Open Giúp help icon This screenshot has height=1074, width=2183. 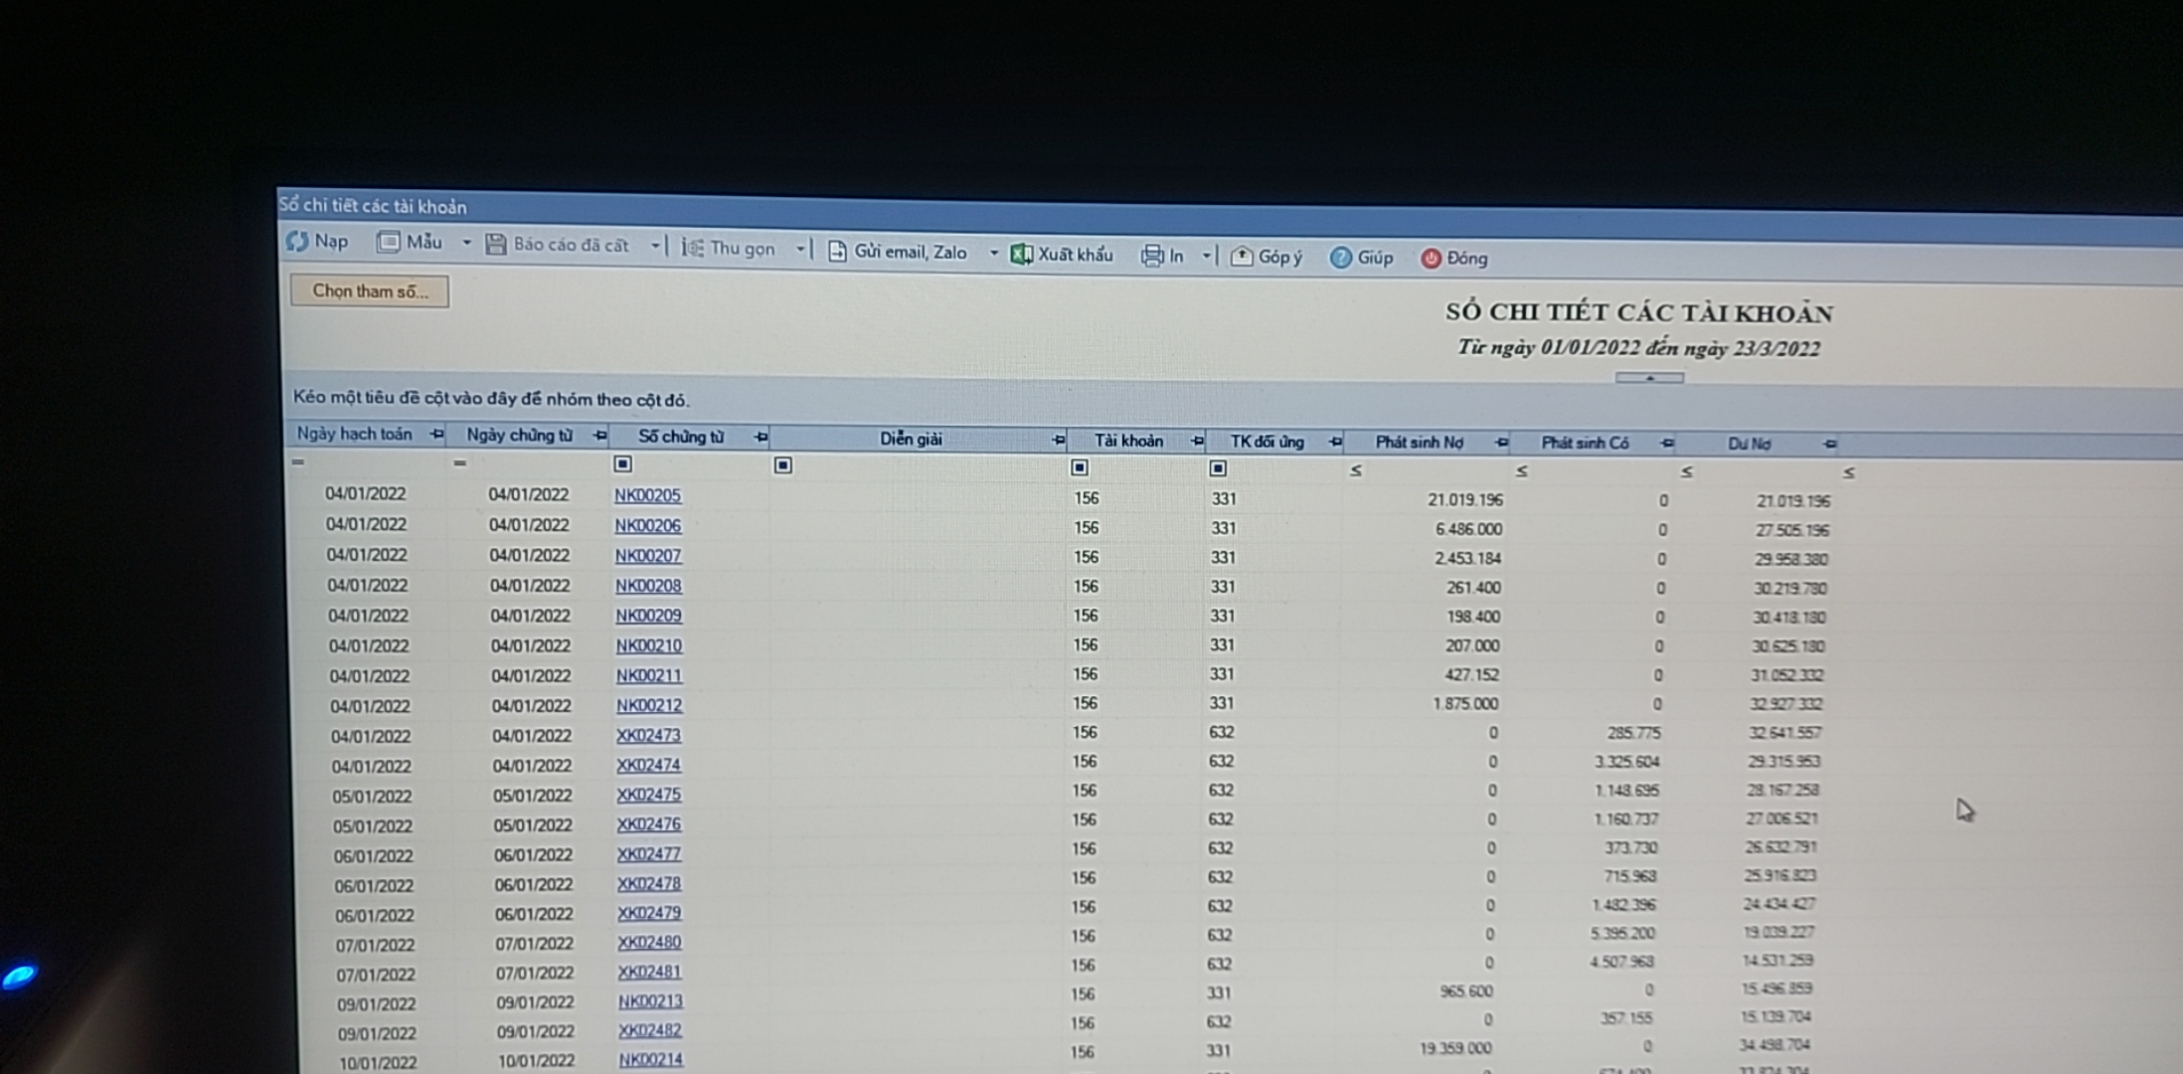[1340, 258]
